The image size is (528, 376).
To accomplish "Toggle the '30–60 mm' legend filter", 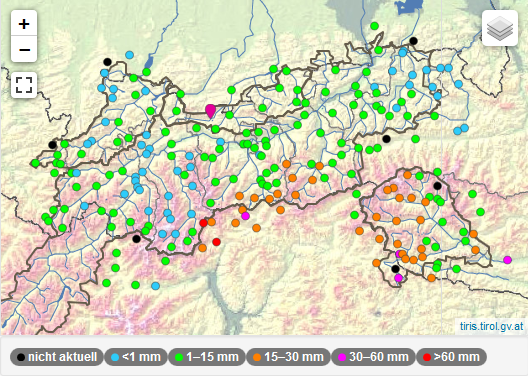I will pyautogui.click(x=373, y=357).
